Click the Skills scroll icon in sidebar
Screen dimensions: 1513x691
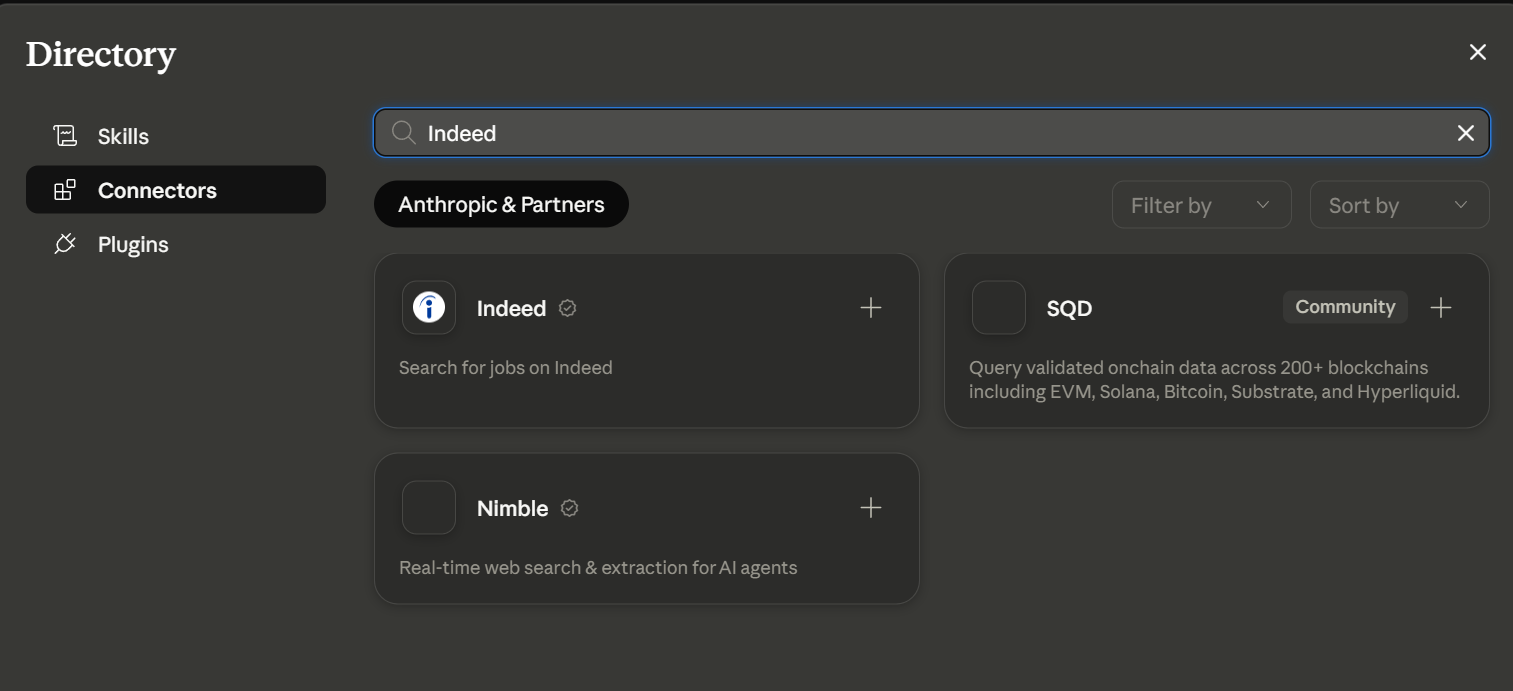(65, 136)
